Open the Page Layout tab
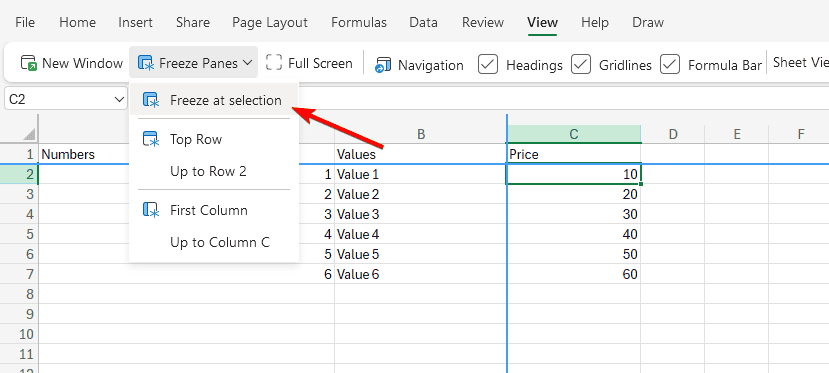This screenshot has height=373, width=829. (270, 23)
